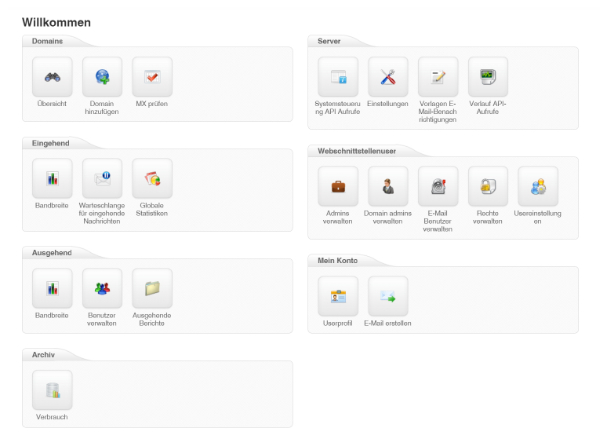Screen dimensions: 600x440
Task: Open MX prüfen tool
Action: click(x=152, y=76)
